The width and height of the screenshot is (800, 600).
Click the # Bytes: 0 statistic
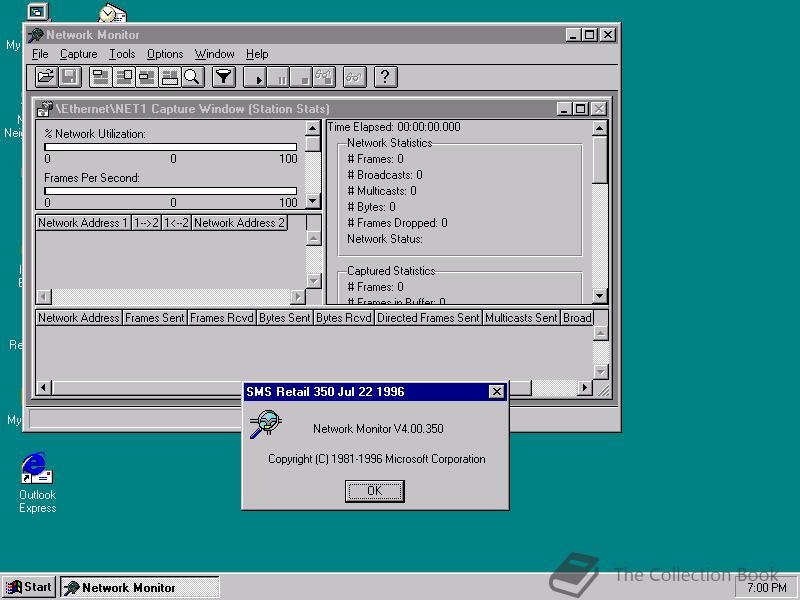pos(371,207)
